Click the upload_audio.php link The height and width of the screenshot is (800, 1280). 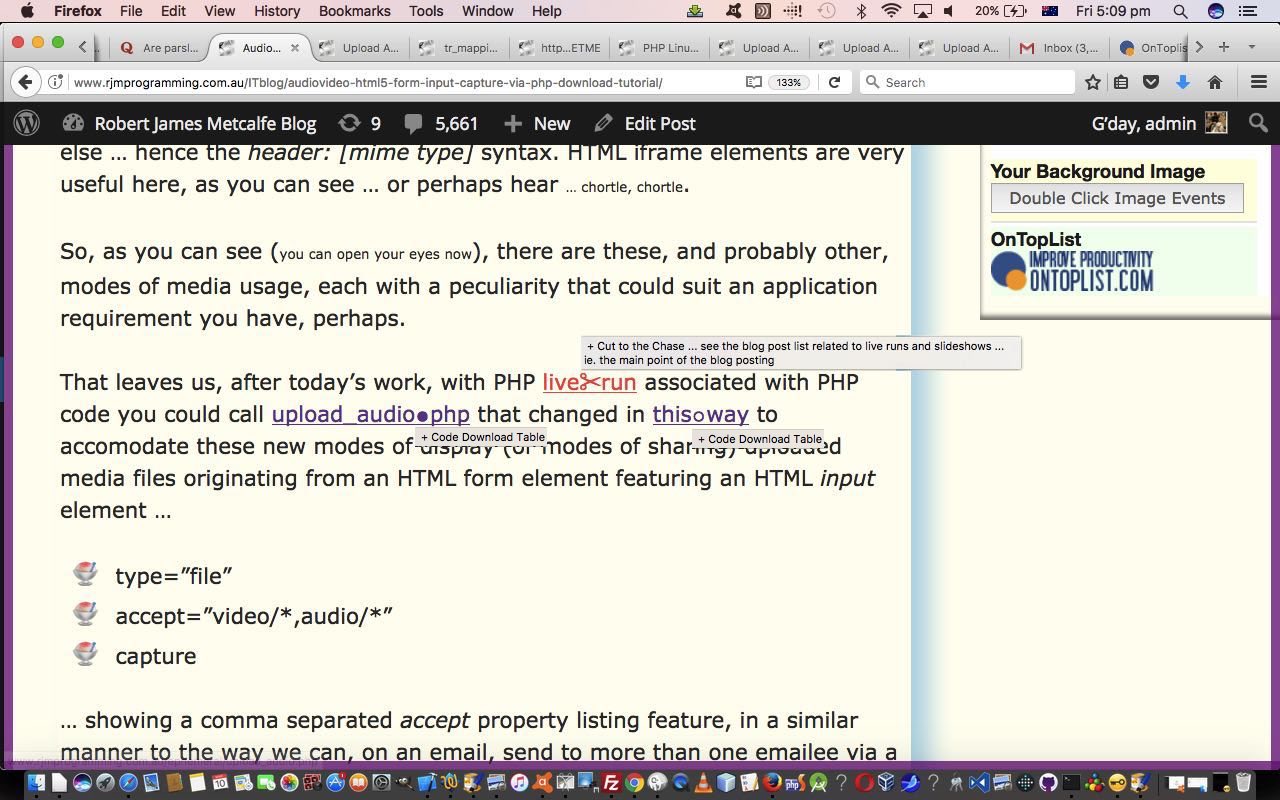370,414
